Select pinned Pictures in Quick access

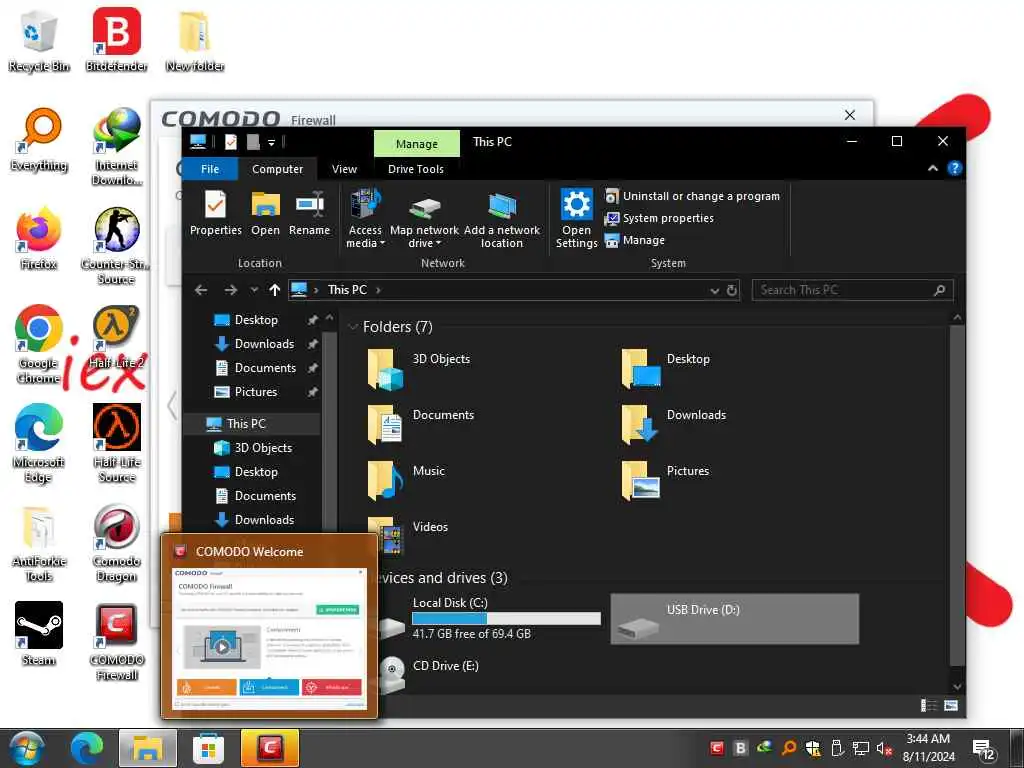click(x=255, y=392)
